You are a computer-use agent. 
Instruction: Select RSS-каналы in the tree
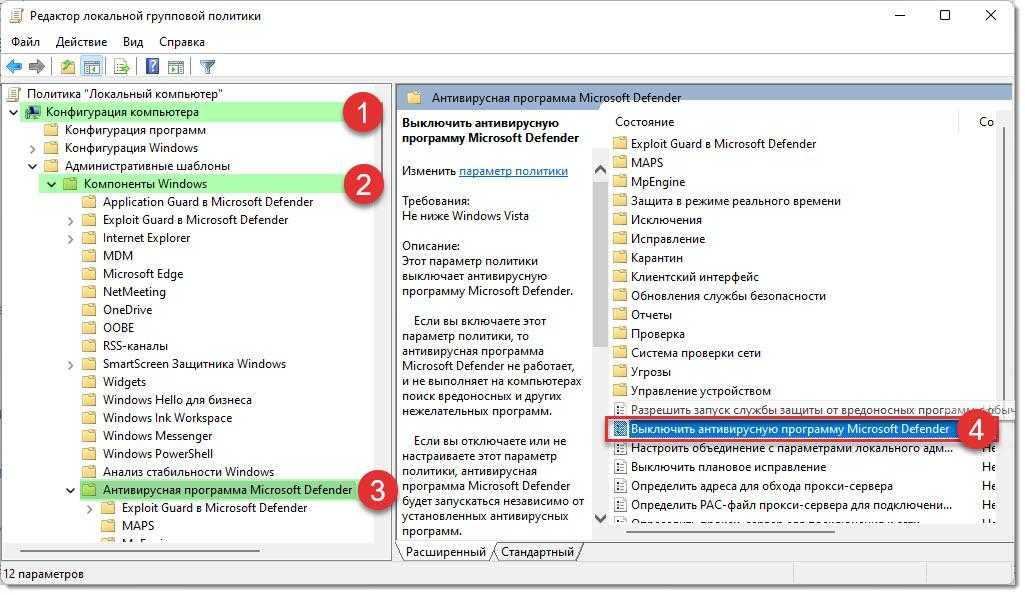pos(135,346)
